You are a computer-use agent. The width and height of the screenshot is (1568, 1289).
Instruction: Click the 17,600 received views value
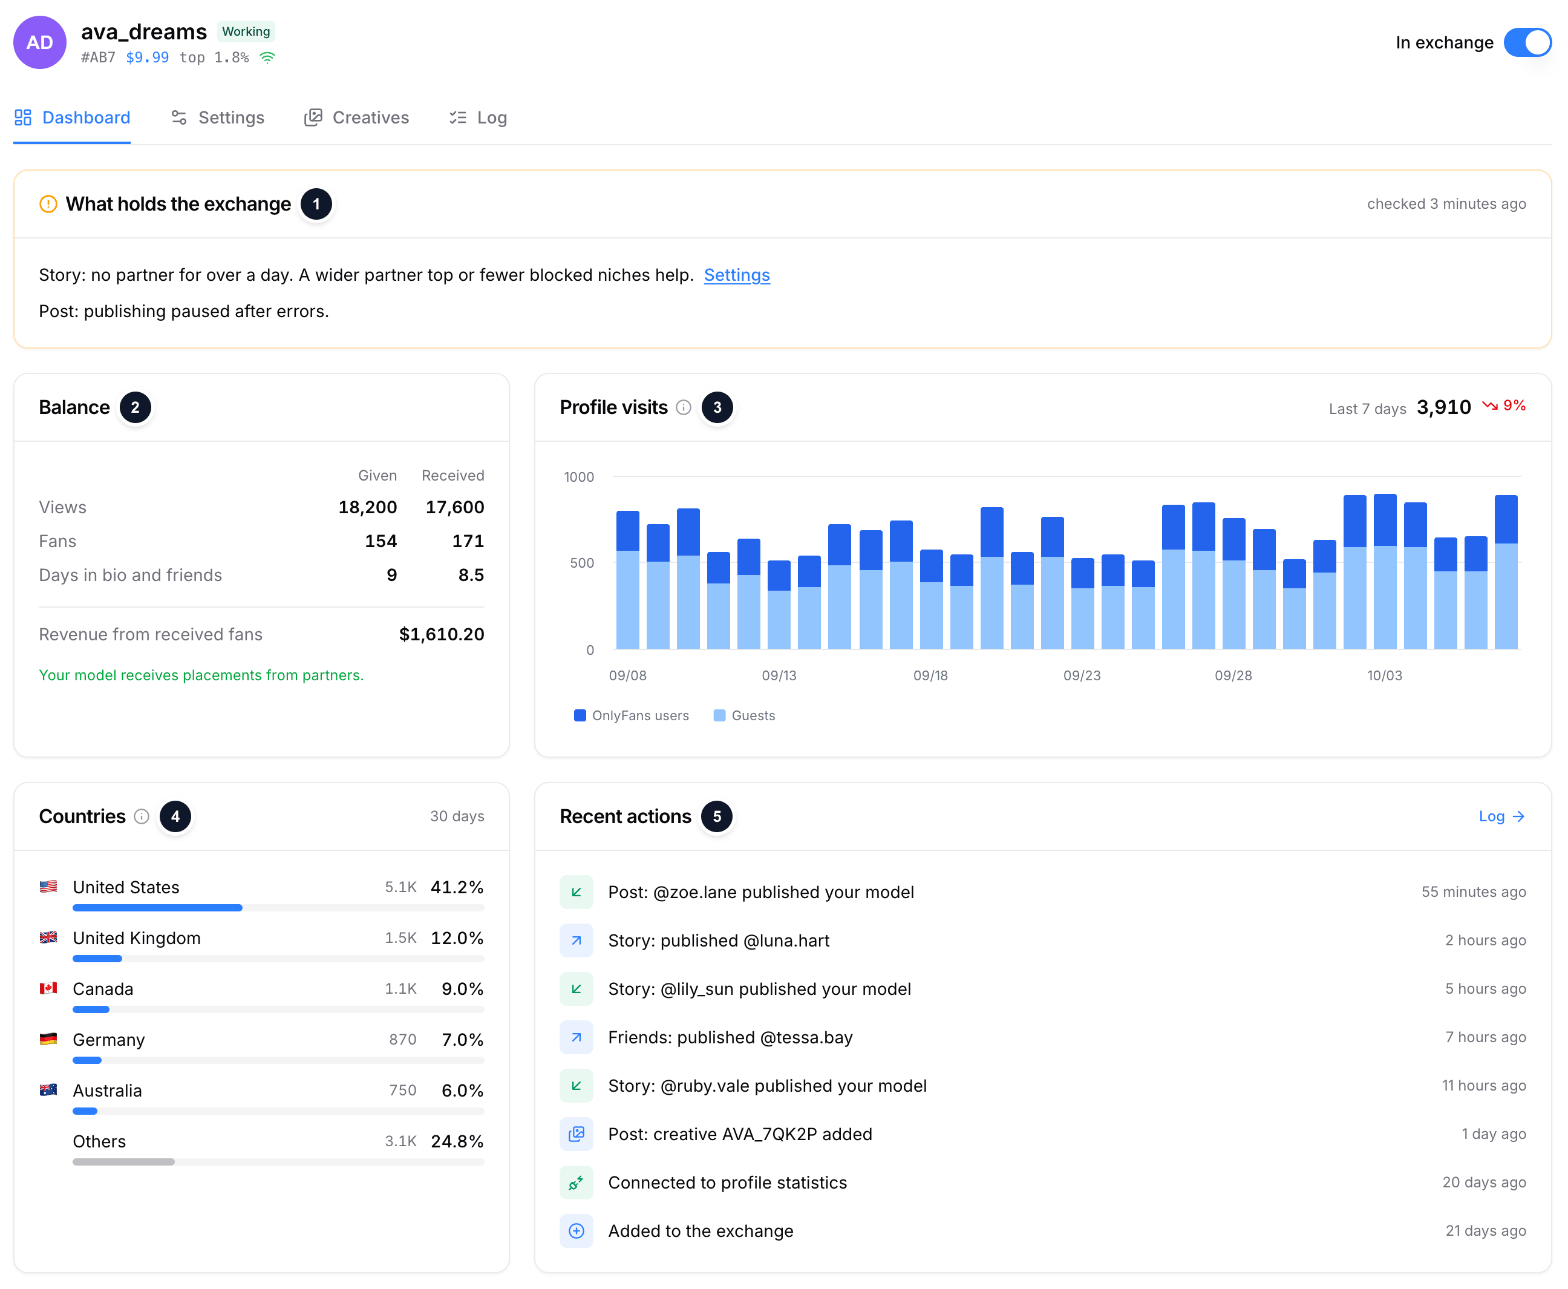point(455,507)
